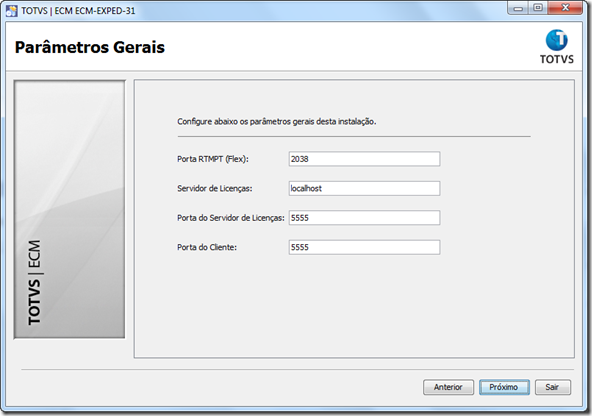Click the 'Parâmetros Gerais' heading
This screenshot has width=592, height=416.
click(90, 48)
